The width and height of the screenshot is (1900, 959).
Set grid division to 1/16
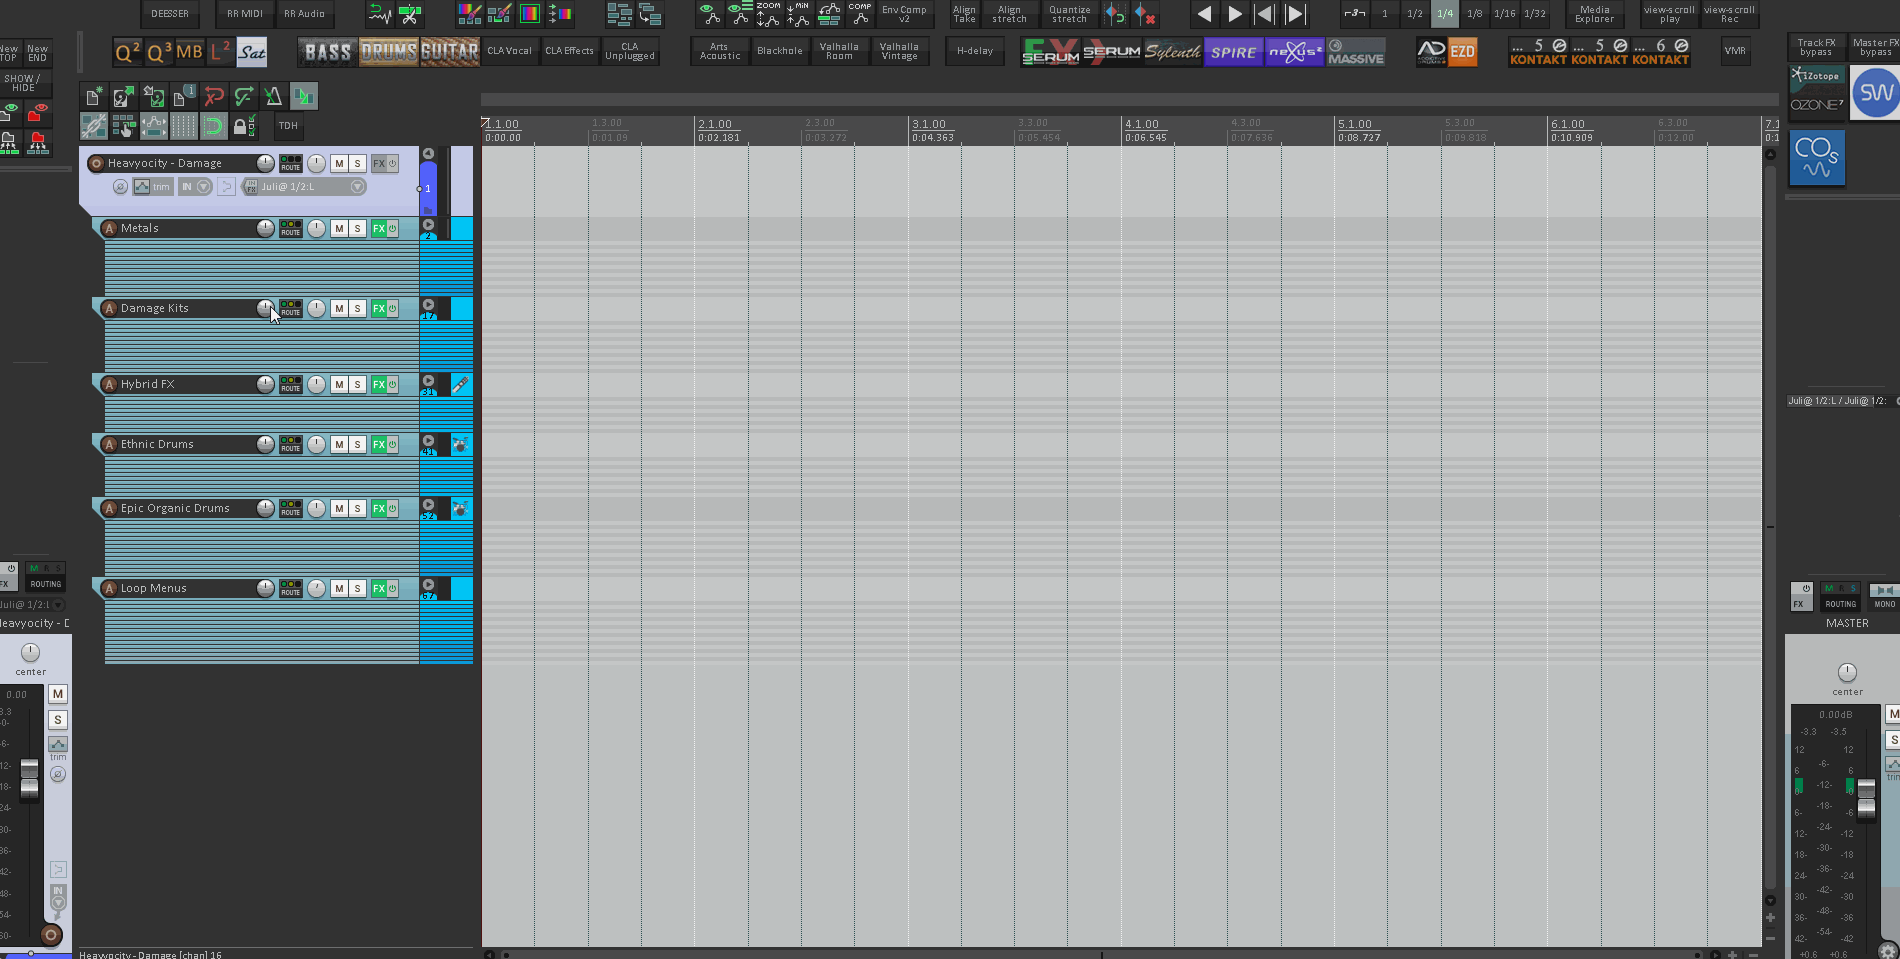point(1505,14)
